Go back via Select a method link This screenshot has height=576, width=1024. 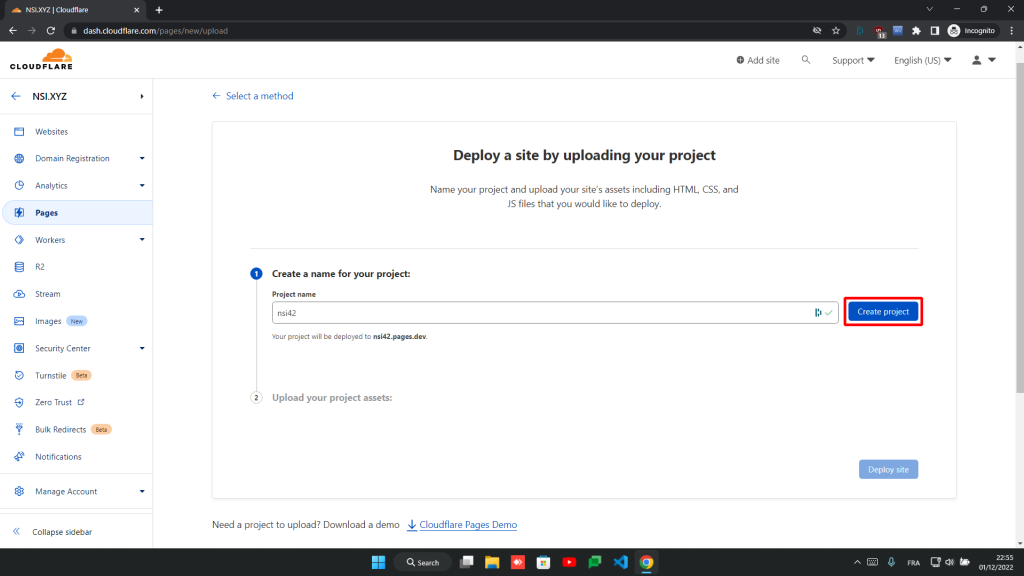[x=253, y=96]
